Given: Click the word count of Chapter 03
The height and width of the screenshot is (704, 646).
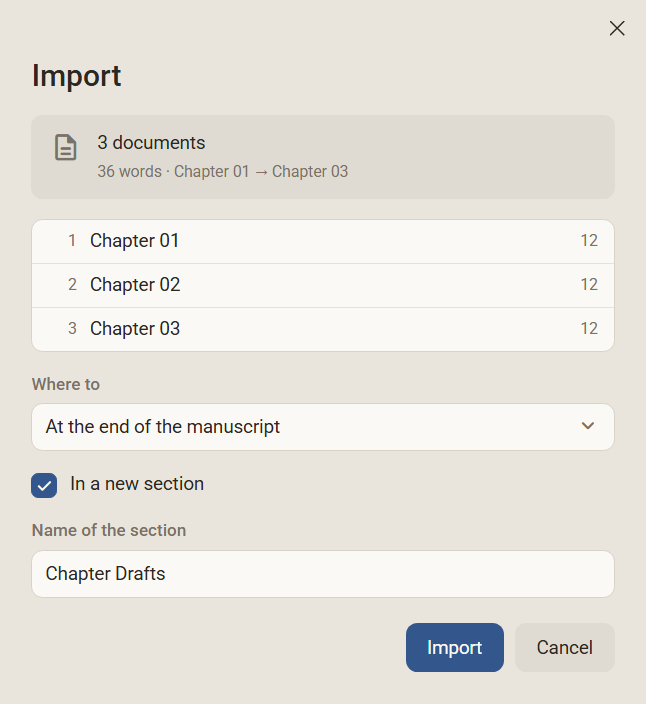Looking at the screenshot, I should 589,329.
